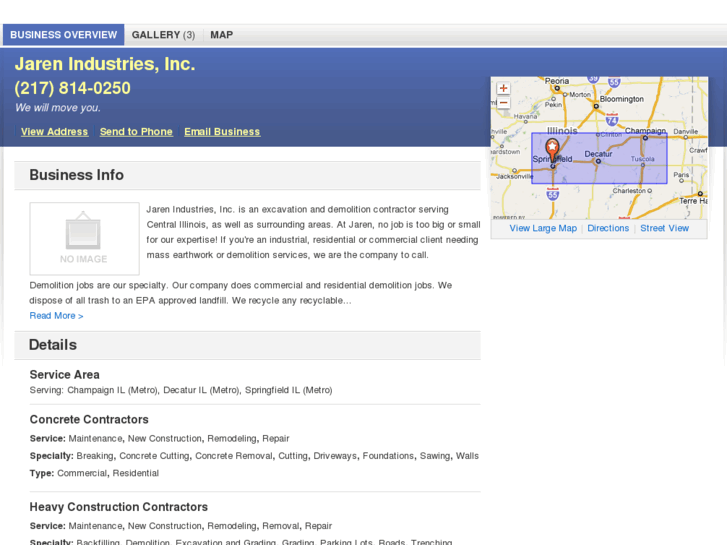The height and width of the screenshot is (545, 727).
Task: Open the Directions link under the map
Action: click(608, 228)
